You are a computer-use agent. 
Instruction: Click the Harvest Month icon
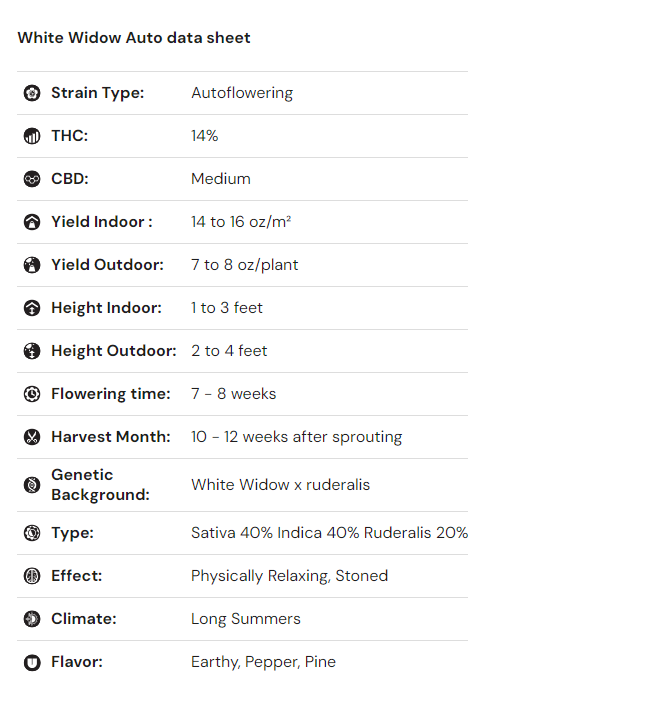[x=32, y=437]
